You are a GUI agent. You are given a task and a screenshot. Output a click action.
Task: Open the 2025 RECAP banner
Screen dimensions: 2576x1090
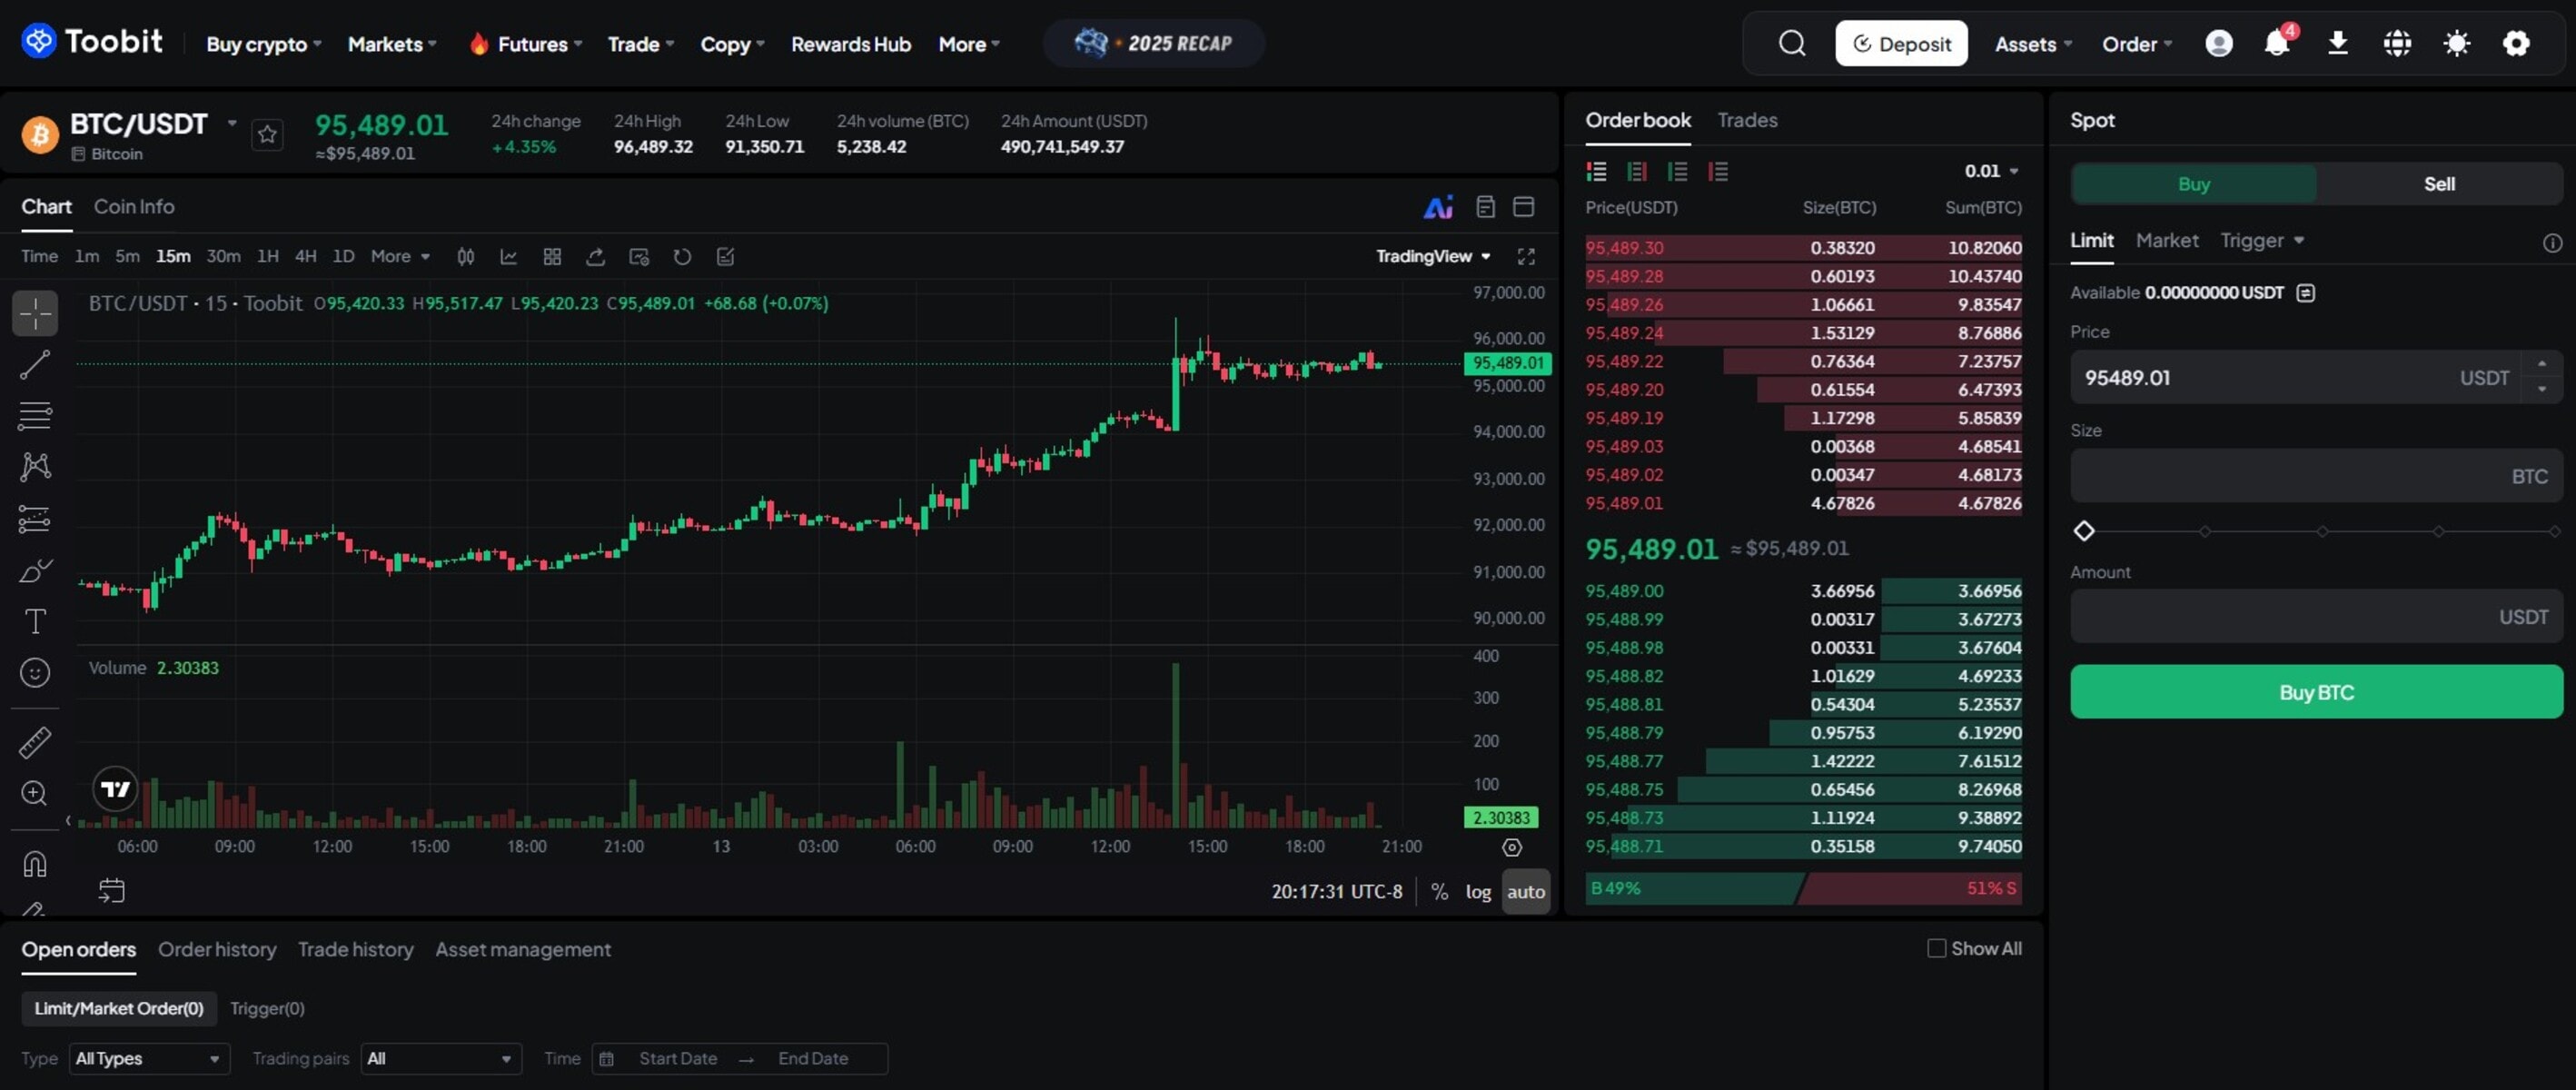click(1154, 43)
